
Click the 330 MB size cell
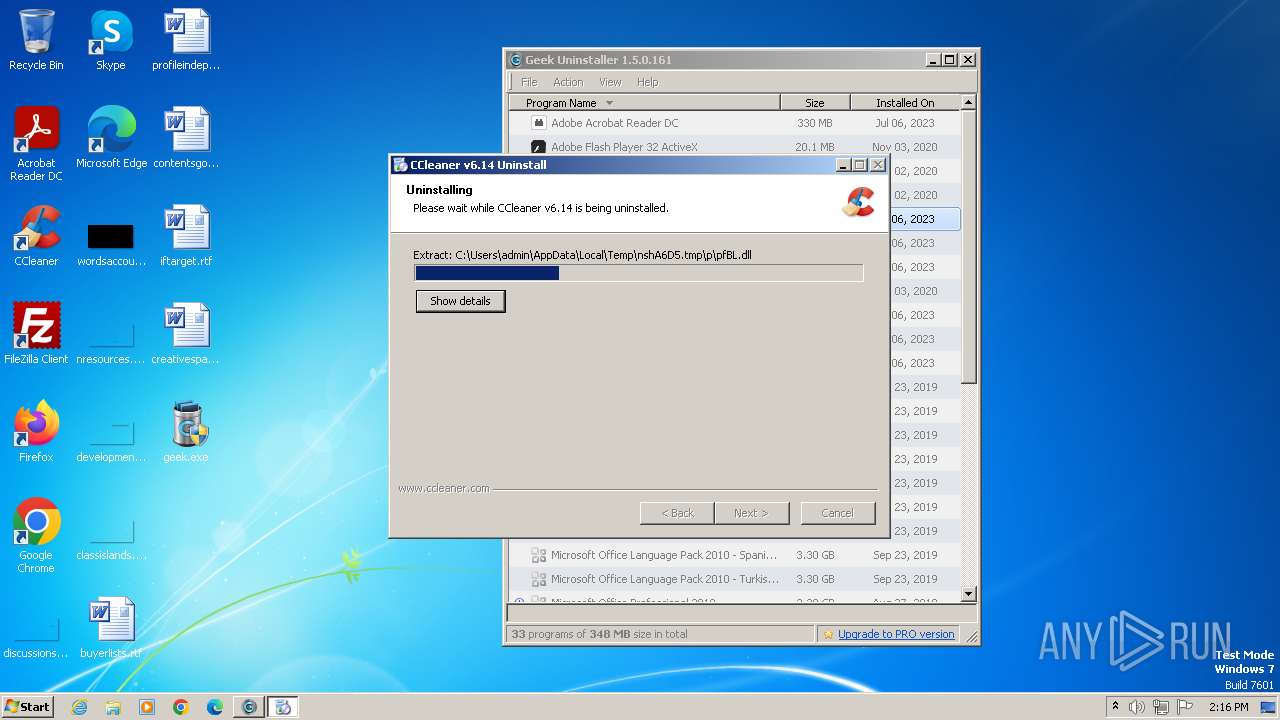[815, 123]
